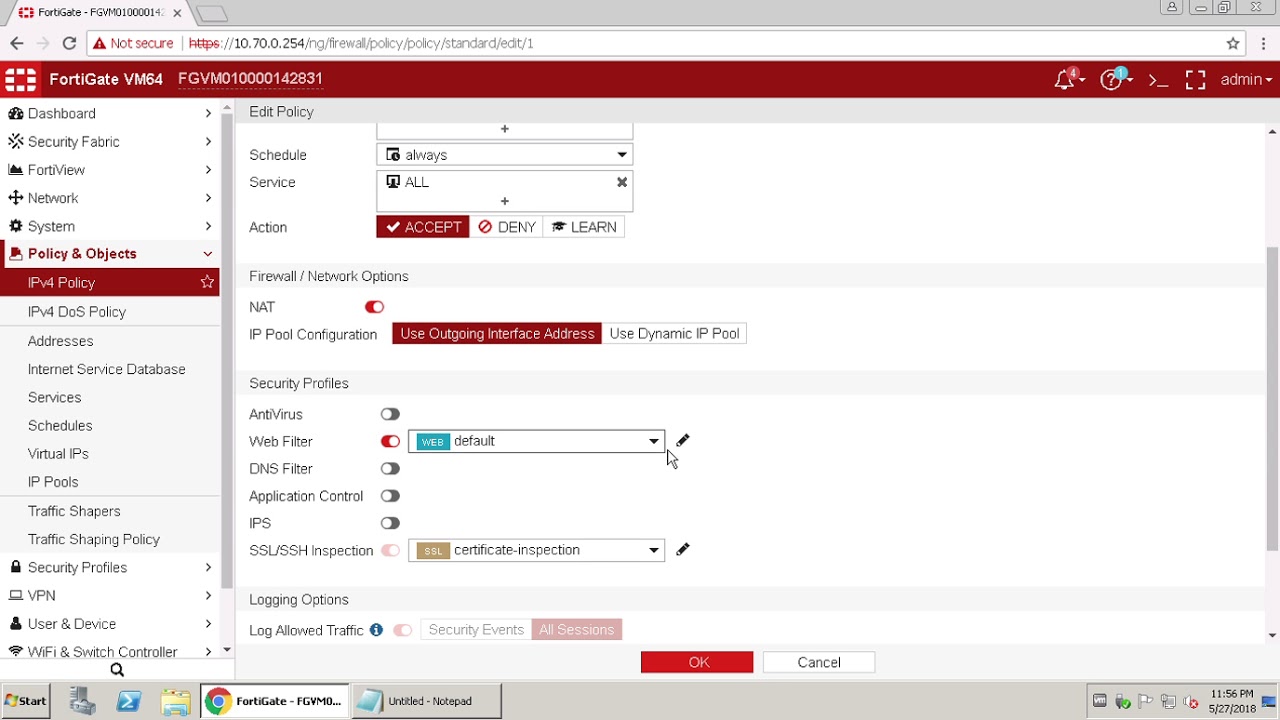Open the help question mark menu
Image resolution: width=1280 pixels, height=720 pixels.
[x=1113, y=80]
